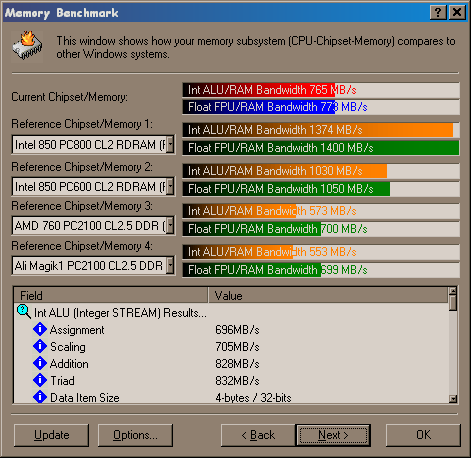Click the Reference Chipset/Memory 3 label
Screen dimensions: 471x458
(82, 206)
